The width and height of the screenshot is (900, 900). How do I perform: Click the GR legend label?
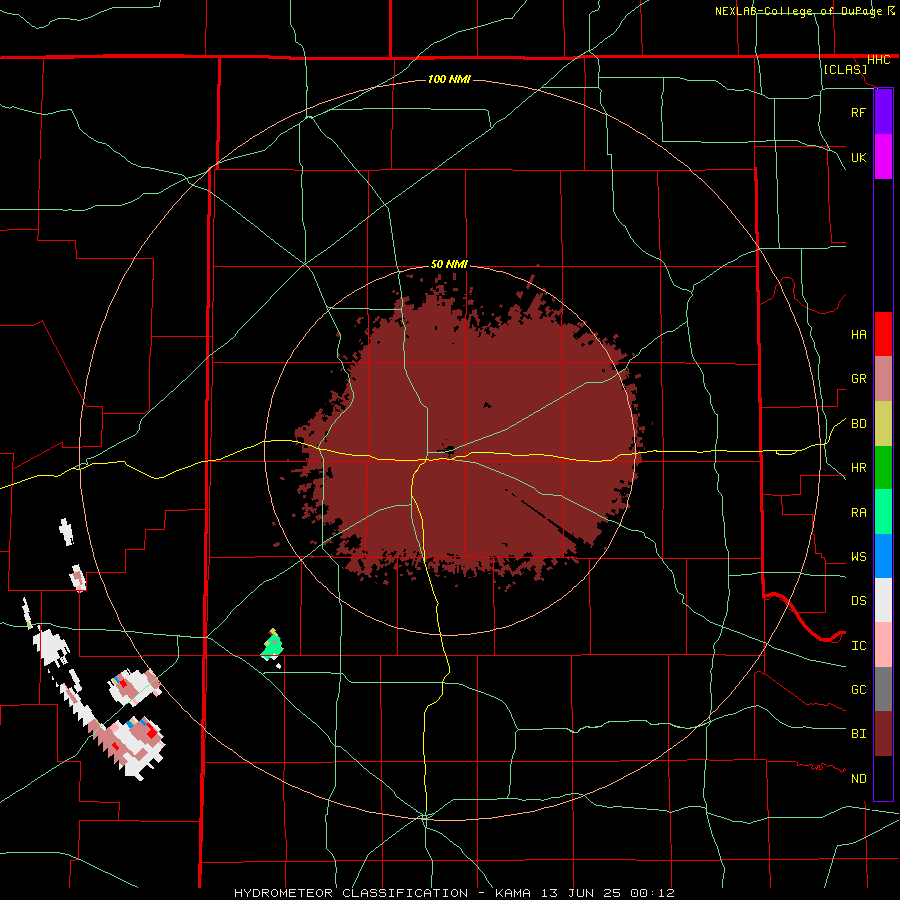[x=858, y=379]
